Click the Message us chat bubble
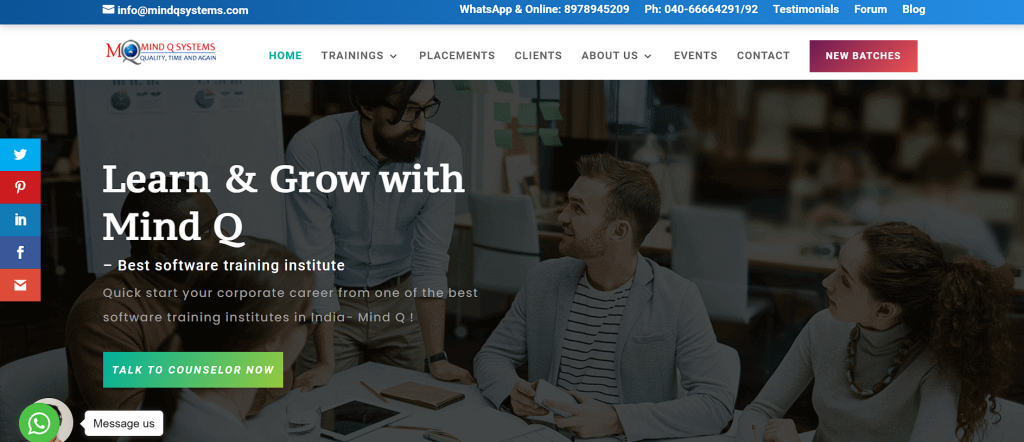This screenshot has width=1024, height=442. coord(123,424)
